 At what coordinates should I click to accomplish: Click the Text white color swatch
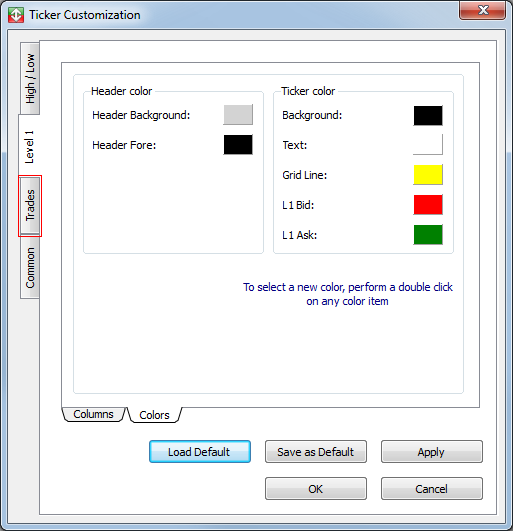(x=428, y=145)
